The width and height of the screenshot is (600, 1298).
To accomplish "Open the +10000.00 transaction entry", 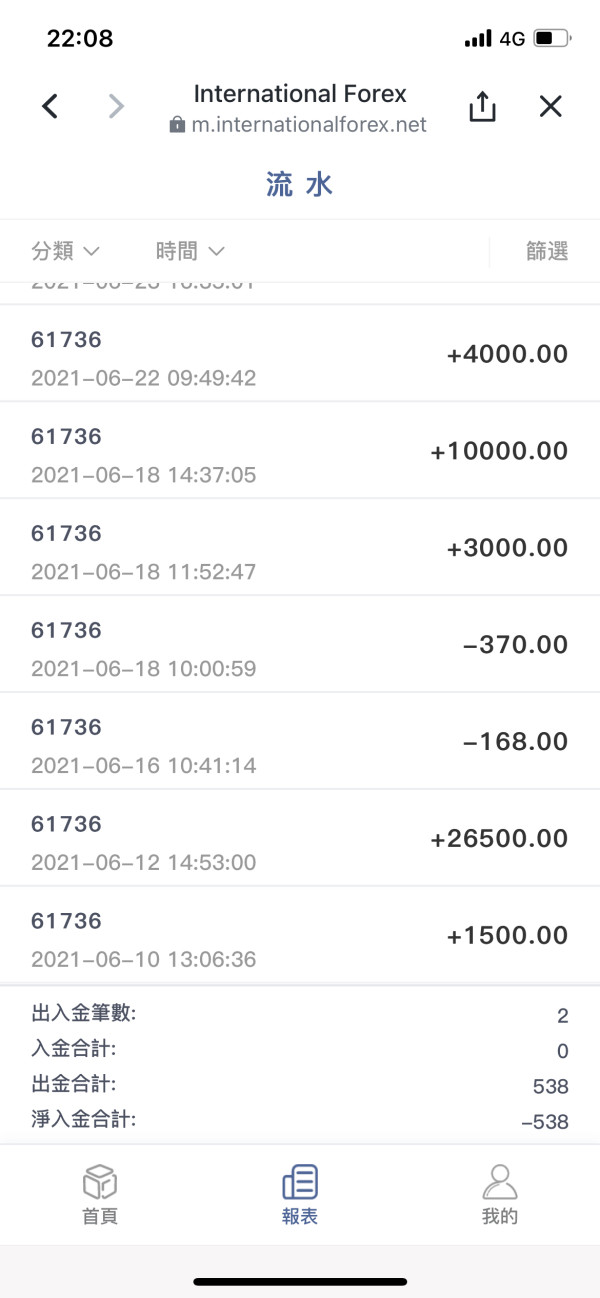I will [300, 451].
